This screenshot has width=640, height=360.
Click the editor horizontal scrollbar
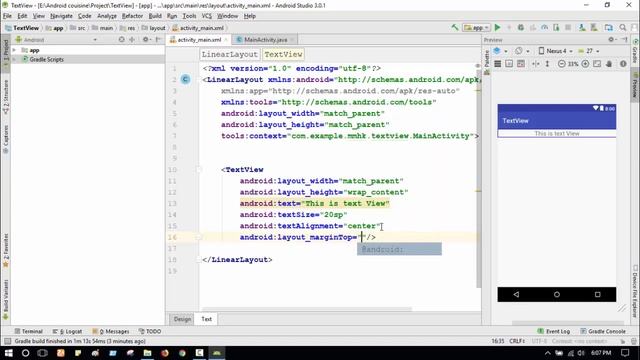point(307,309)
